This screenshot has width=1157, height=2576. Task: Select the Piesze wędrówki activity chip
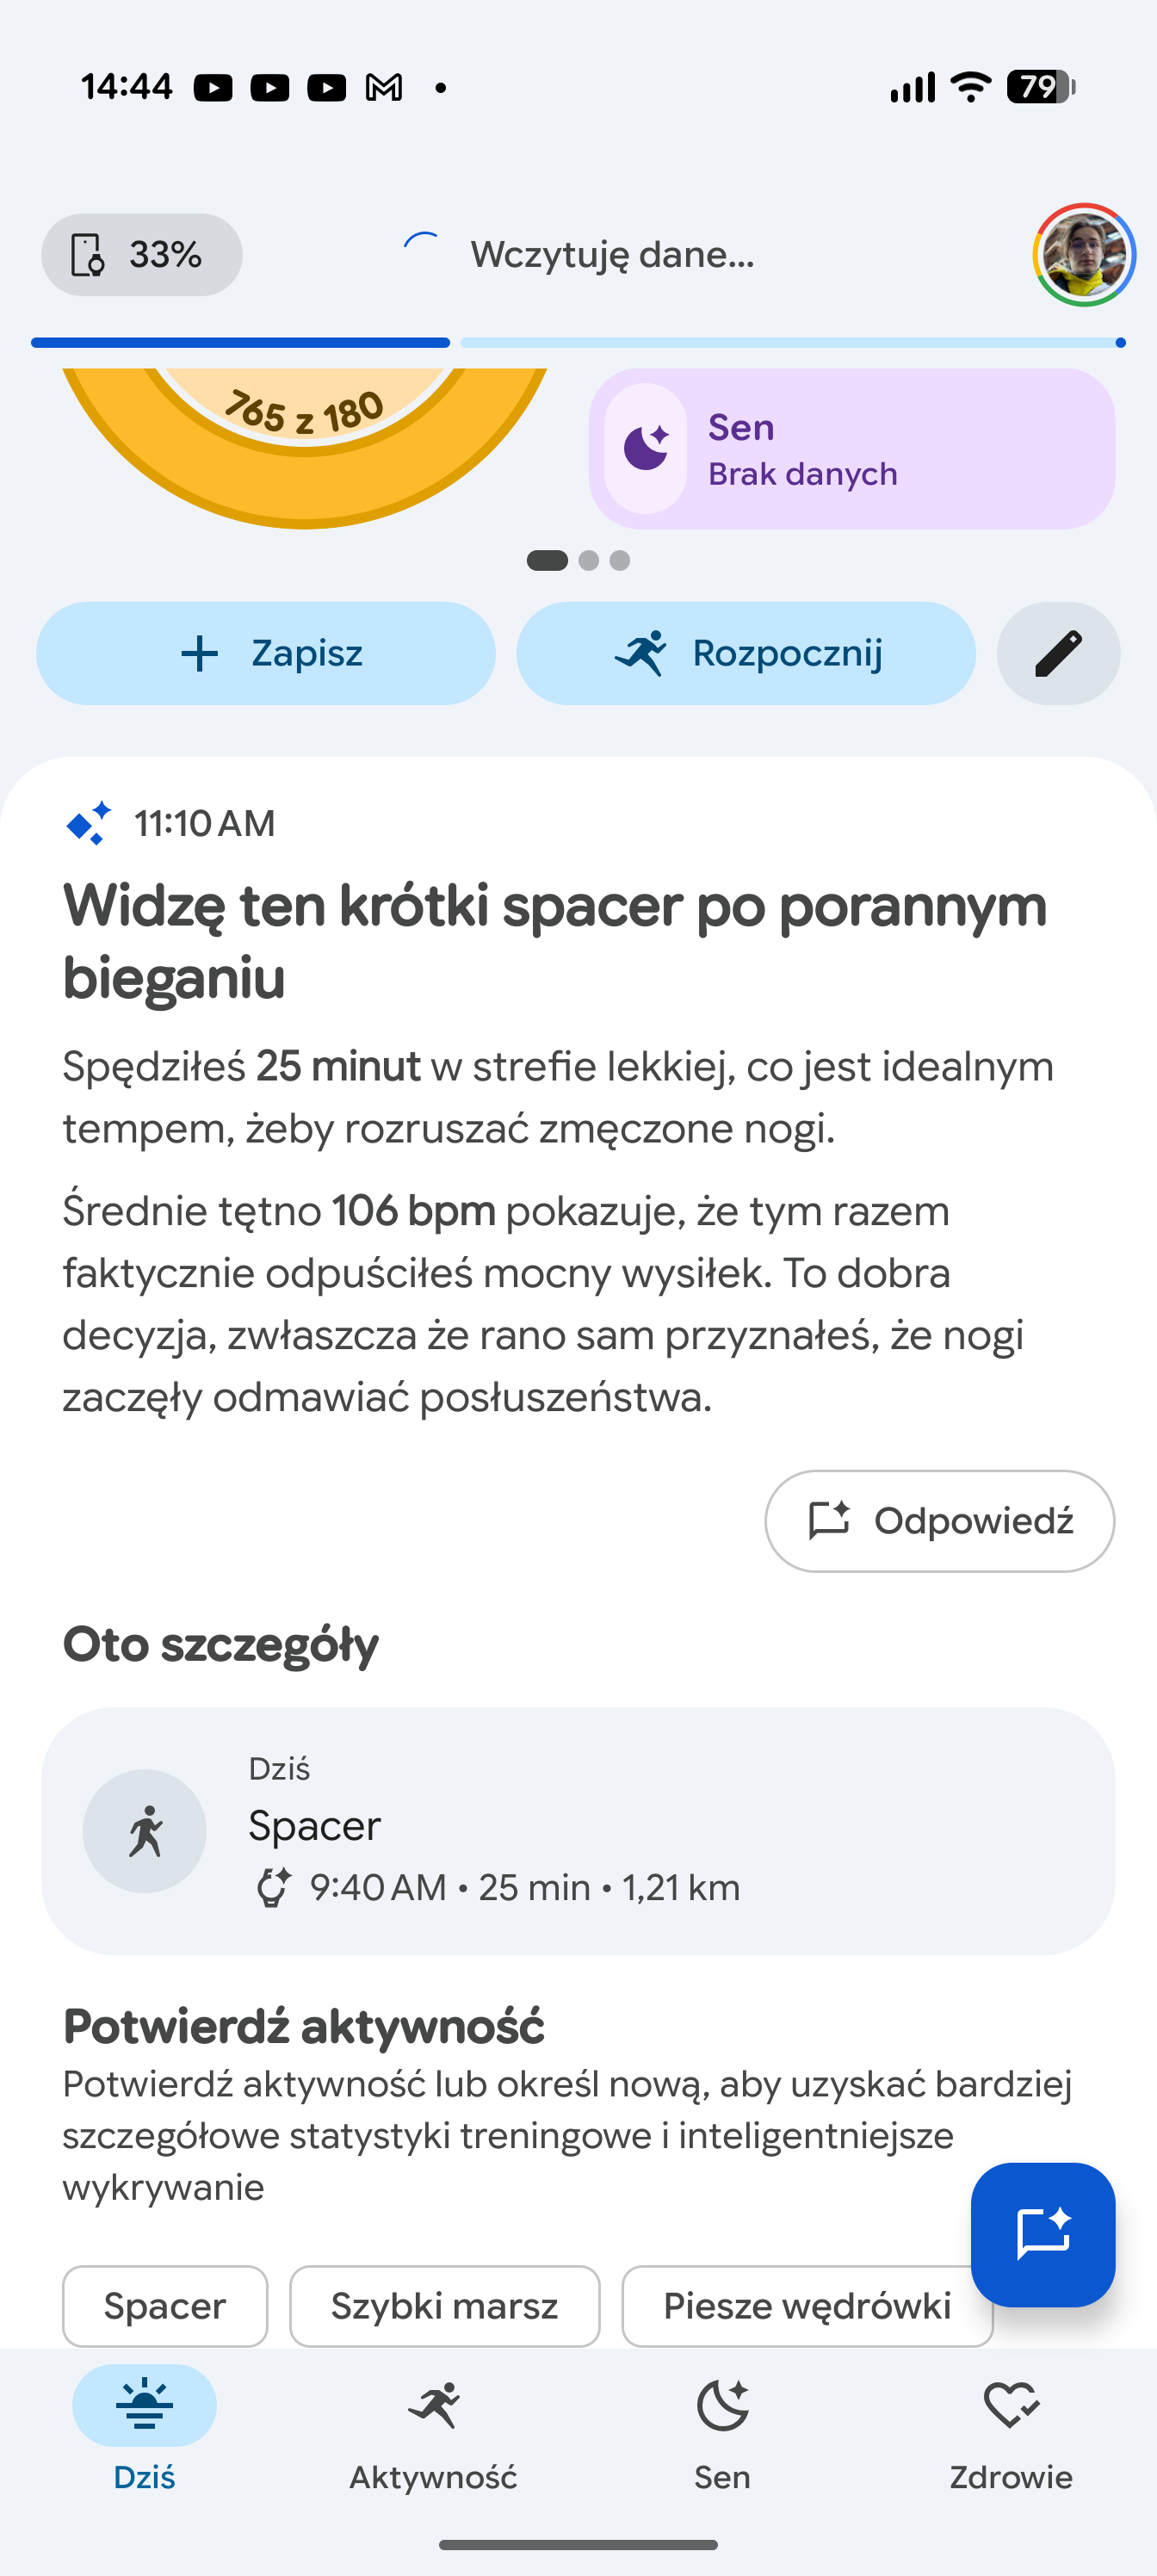807,2305
